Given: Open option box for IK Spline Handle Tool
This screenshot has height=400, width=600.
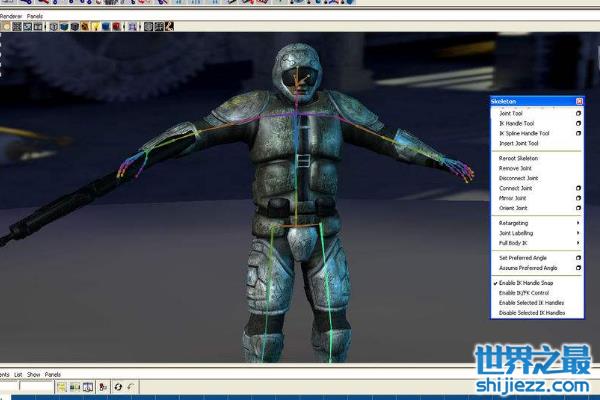Looking at the screenshot, I should [578, 134].
